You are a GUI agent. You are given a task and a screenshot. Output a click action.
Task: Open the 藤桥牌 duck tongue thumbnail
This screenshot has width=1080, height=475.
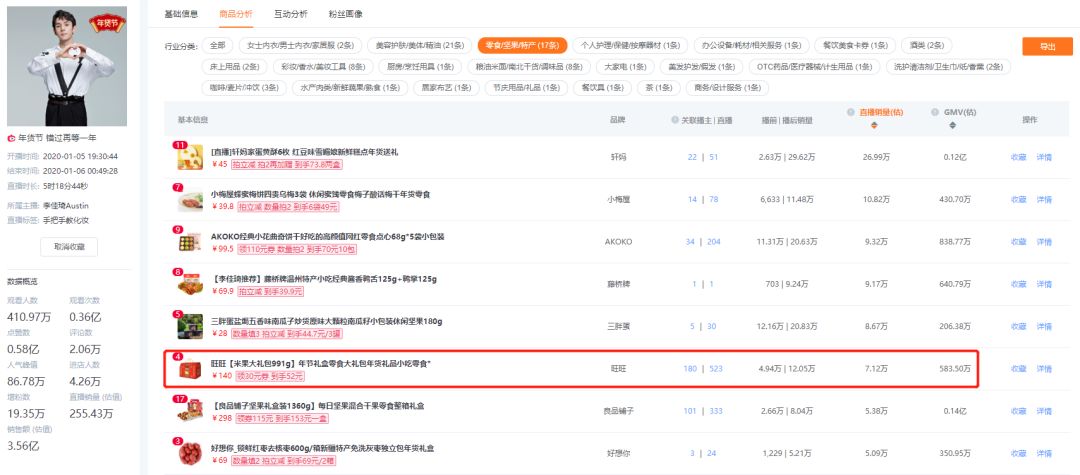click(x=190, y=285)
